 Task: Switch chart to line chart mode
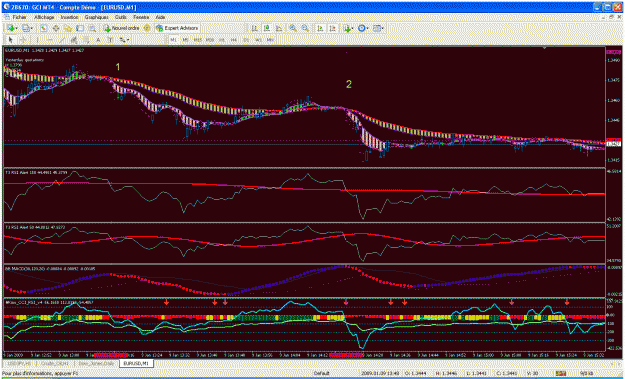(279, 28)
